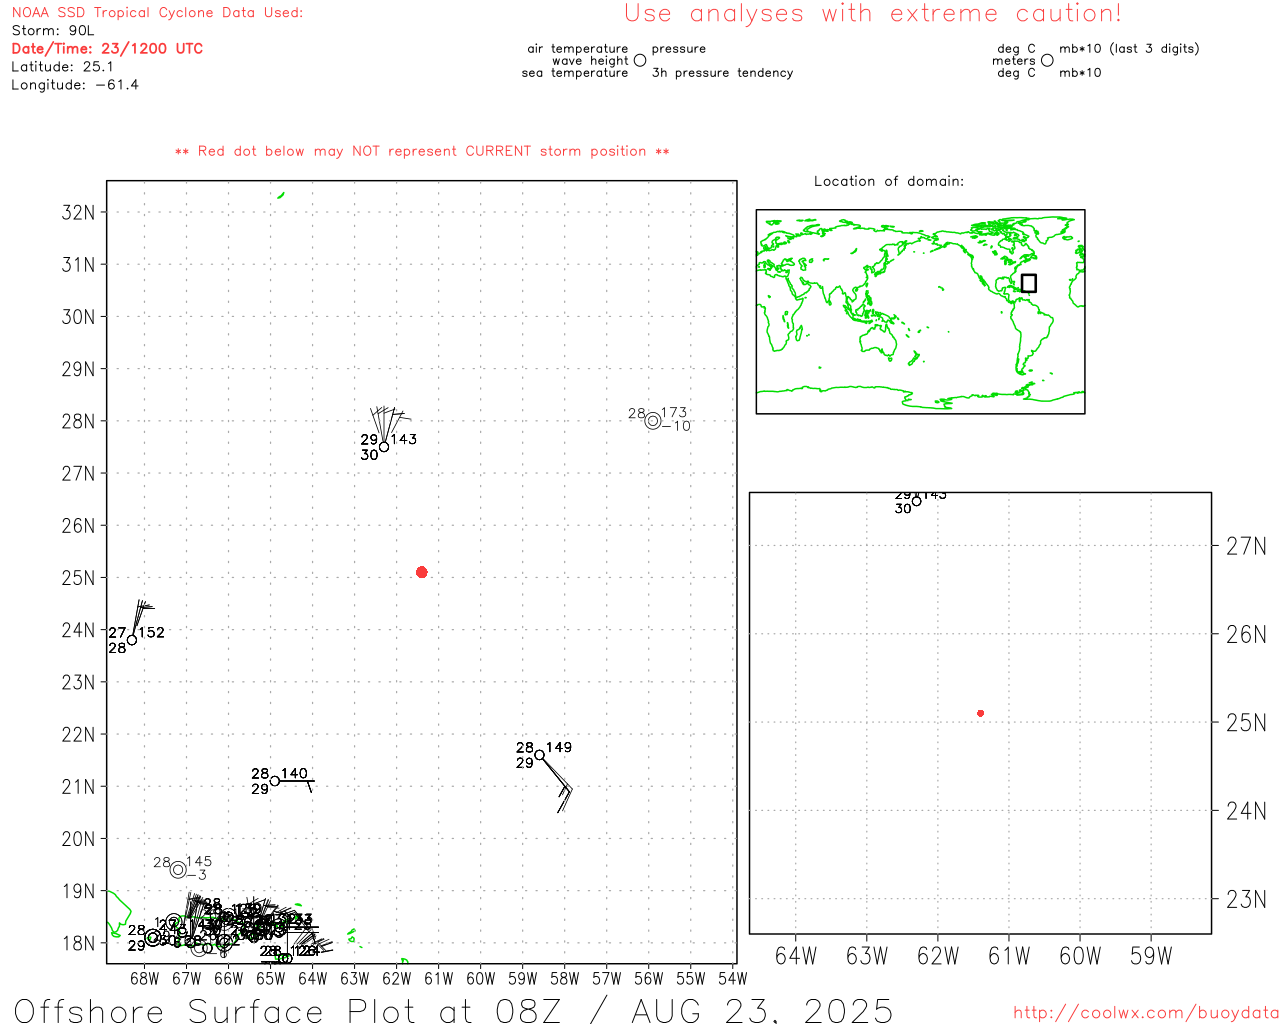The height and width of the screenshot is (1024, 1280).
Task: Click 'mb*10 (last 3 digits)' legend text
Action: 1129,48
